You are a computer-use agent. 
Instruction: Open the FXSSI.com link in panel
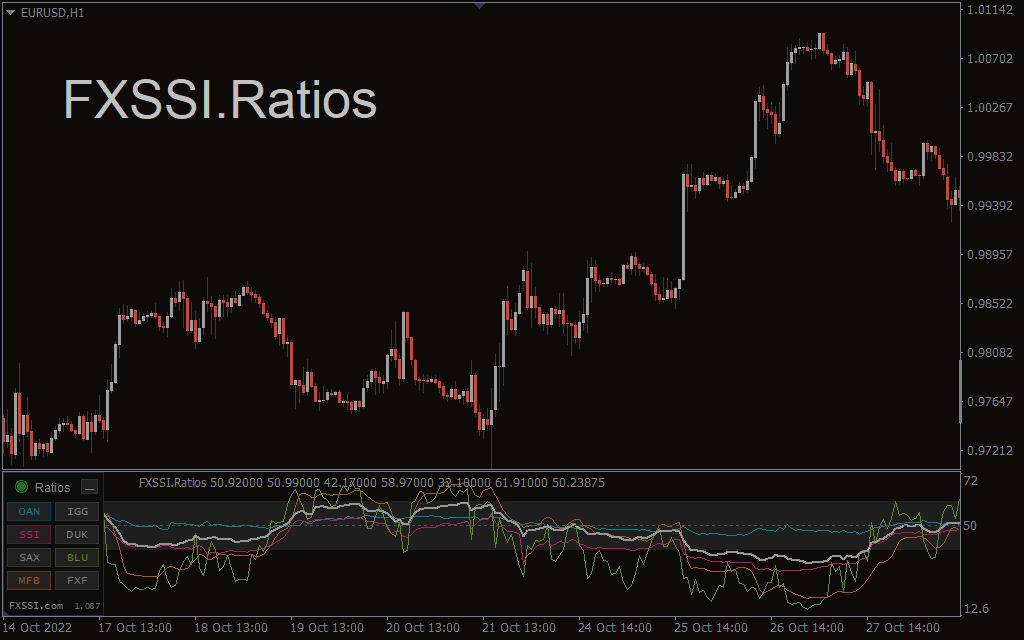click(x=36, y=605)
